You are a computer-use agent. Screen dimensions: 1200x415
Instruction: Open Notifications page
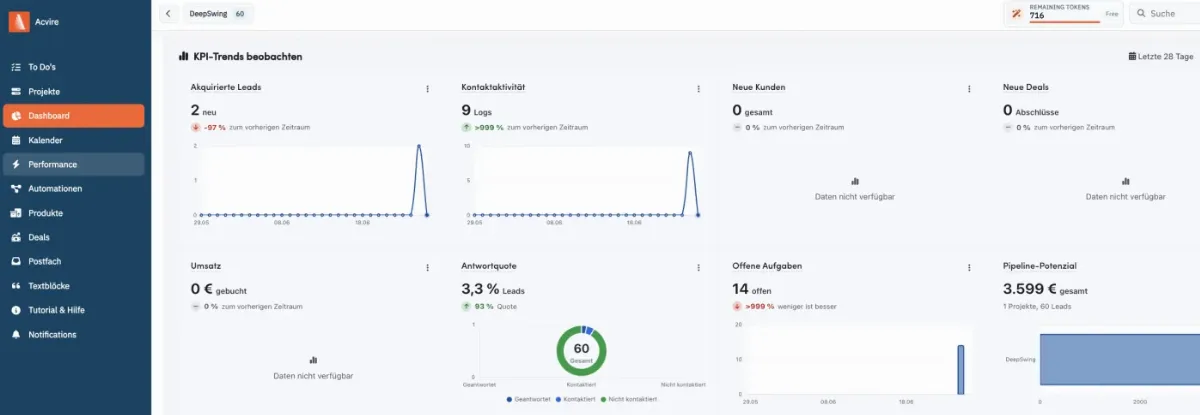(74, 334)
